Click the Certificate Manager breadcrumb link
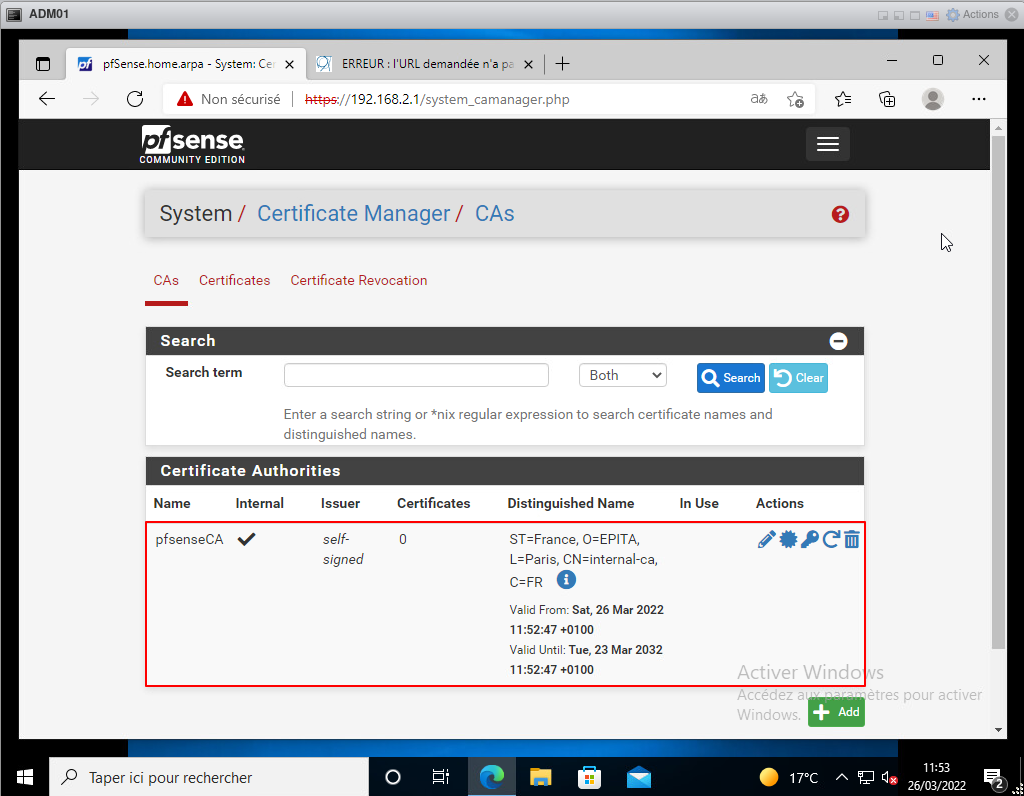This screenshot has width=1024, height=796. tap(354, 214)
